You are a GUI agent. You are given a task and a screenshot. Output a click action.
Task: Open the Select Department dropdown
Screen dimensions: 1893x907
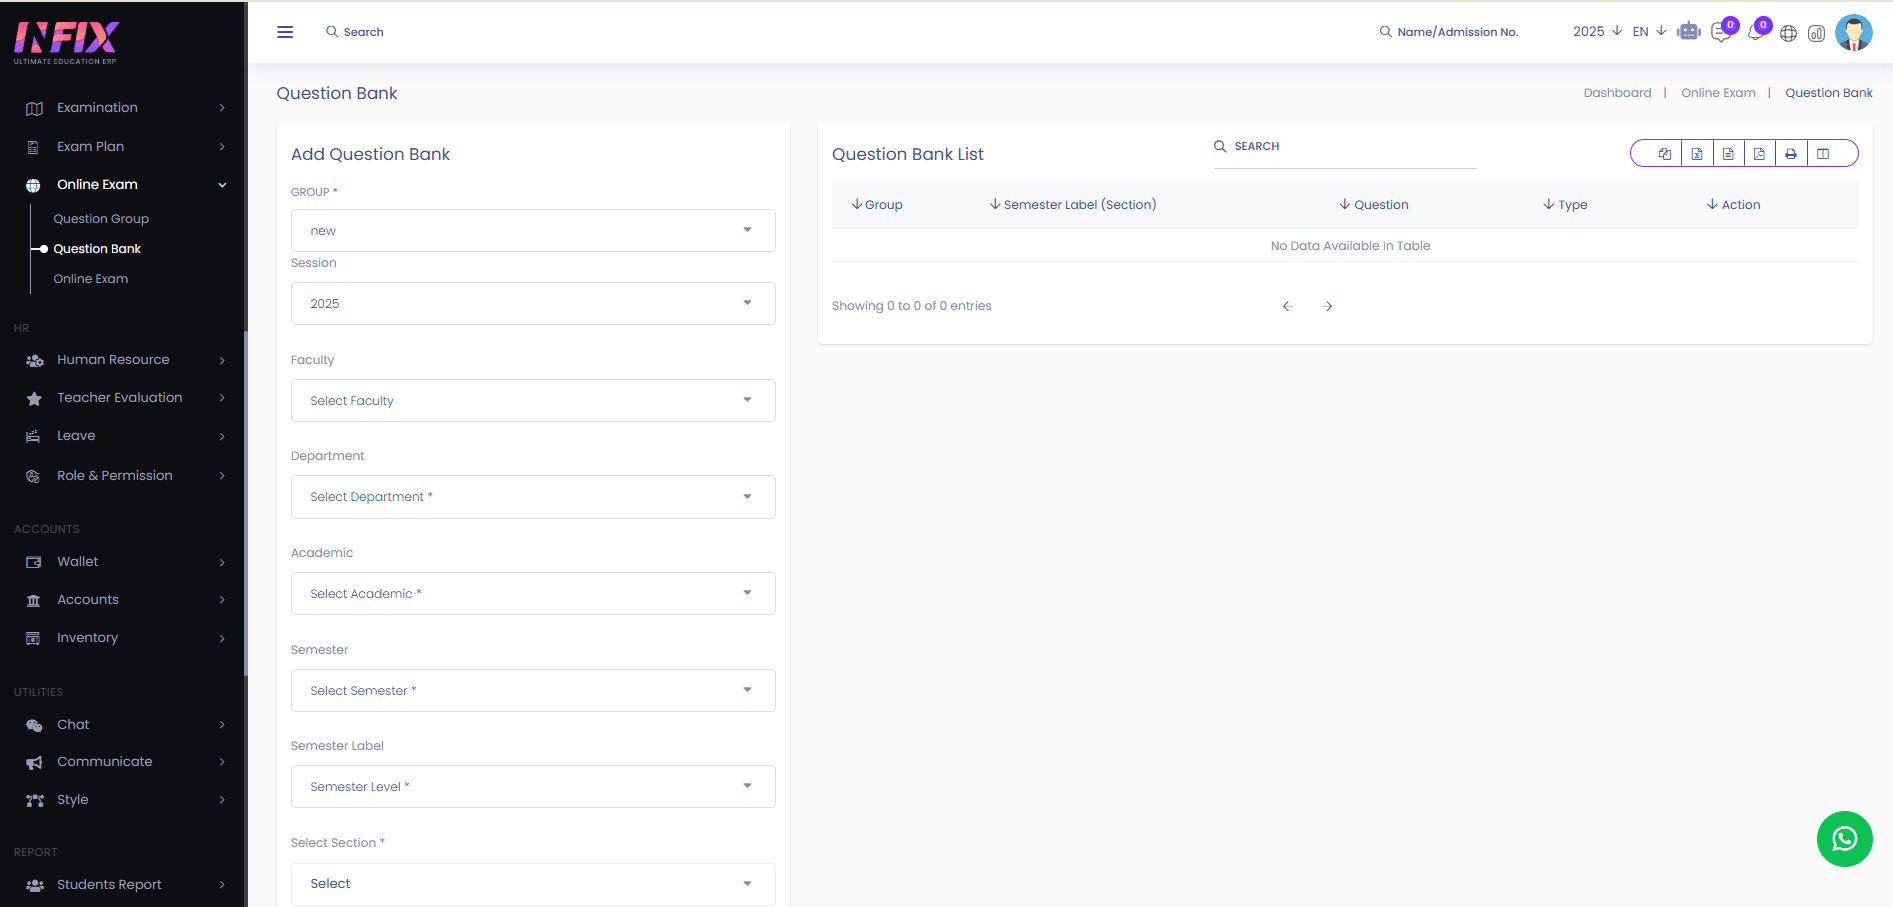[x=533, y=497]
